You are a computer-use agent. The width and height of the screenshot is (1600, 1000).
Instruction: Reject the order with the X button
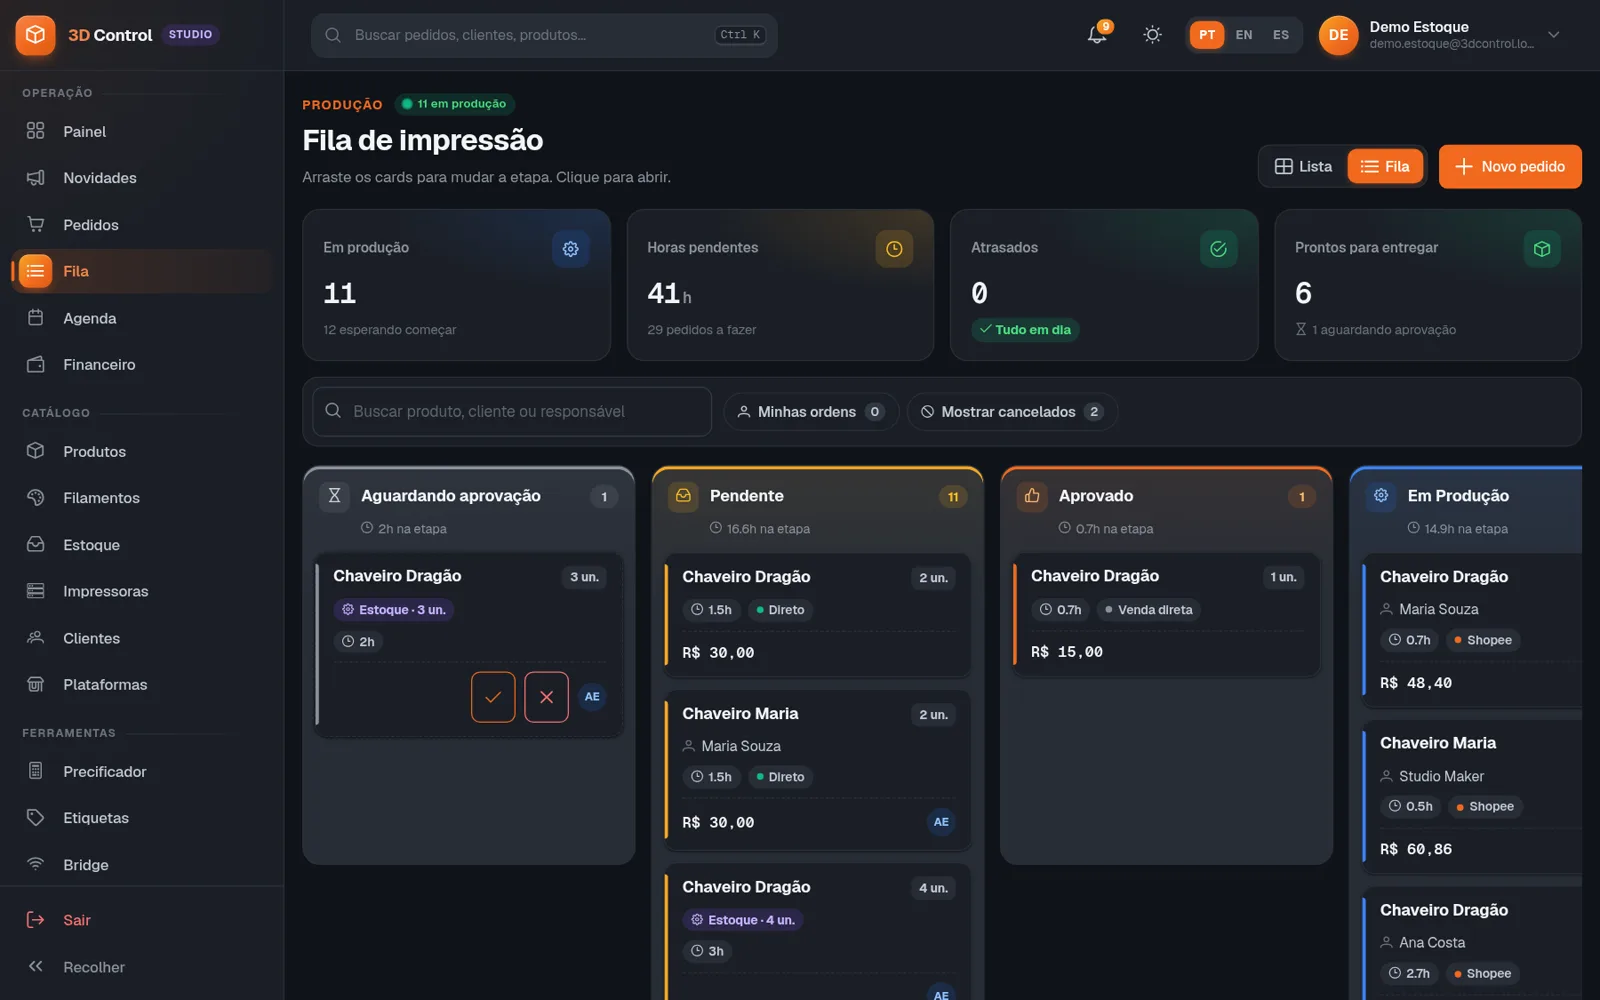click(x=546, y=697)
